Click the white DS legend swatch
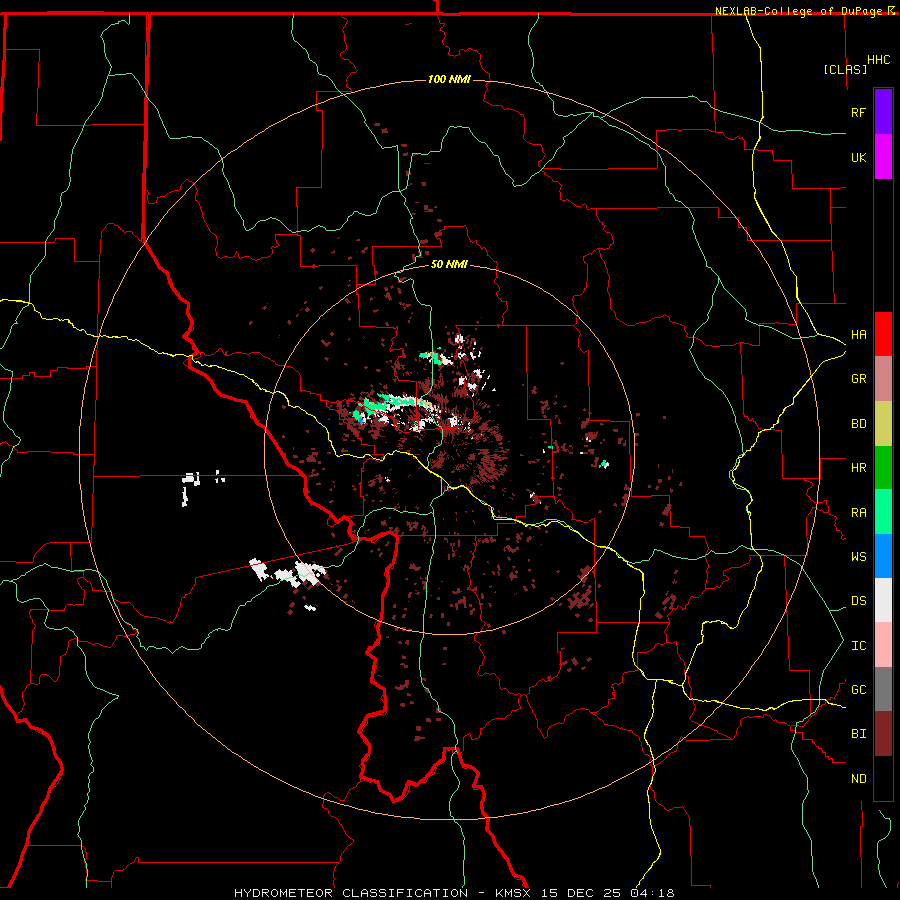900x900 pixels. [x=883, y=600]
